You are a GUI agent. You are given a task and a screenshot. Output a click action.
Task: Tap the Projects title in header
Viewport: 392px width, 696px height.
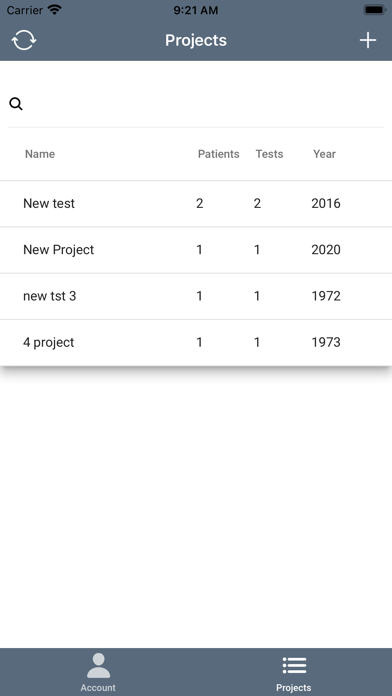pos(196,40)
